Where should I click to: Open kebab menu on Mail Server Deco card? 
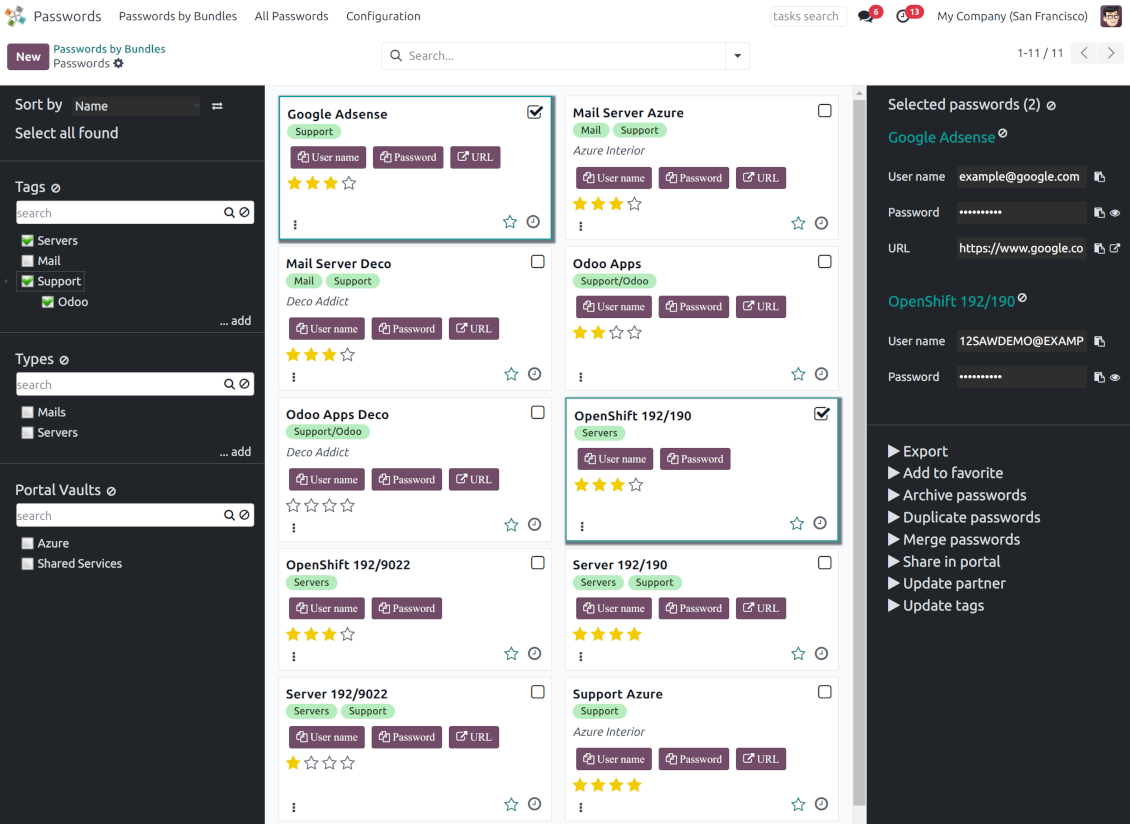293,377
